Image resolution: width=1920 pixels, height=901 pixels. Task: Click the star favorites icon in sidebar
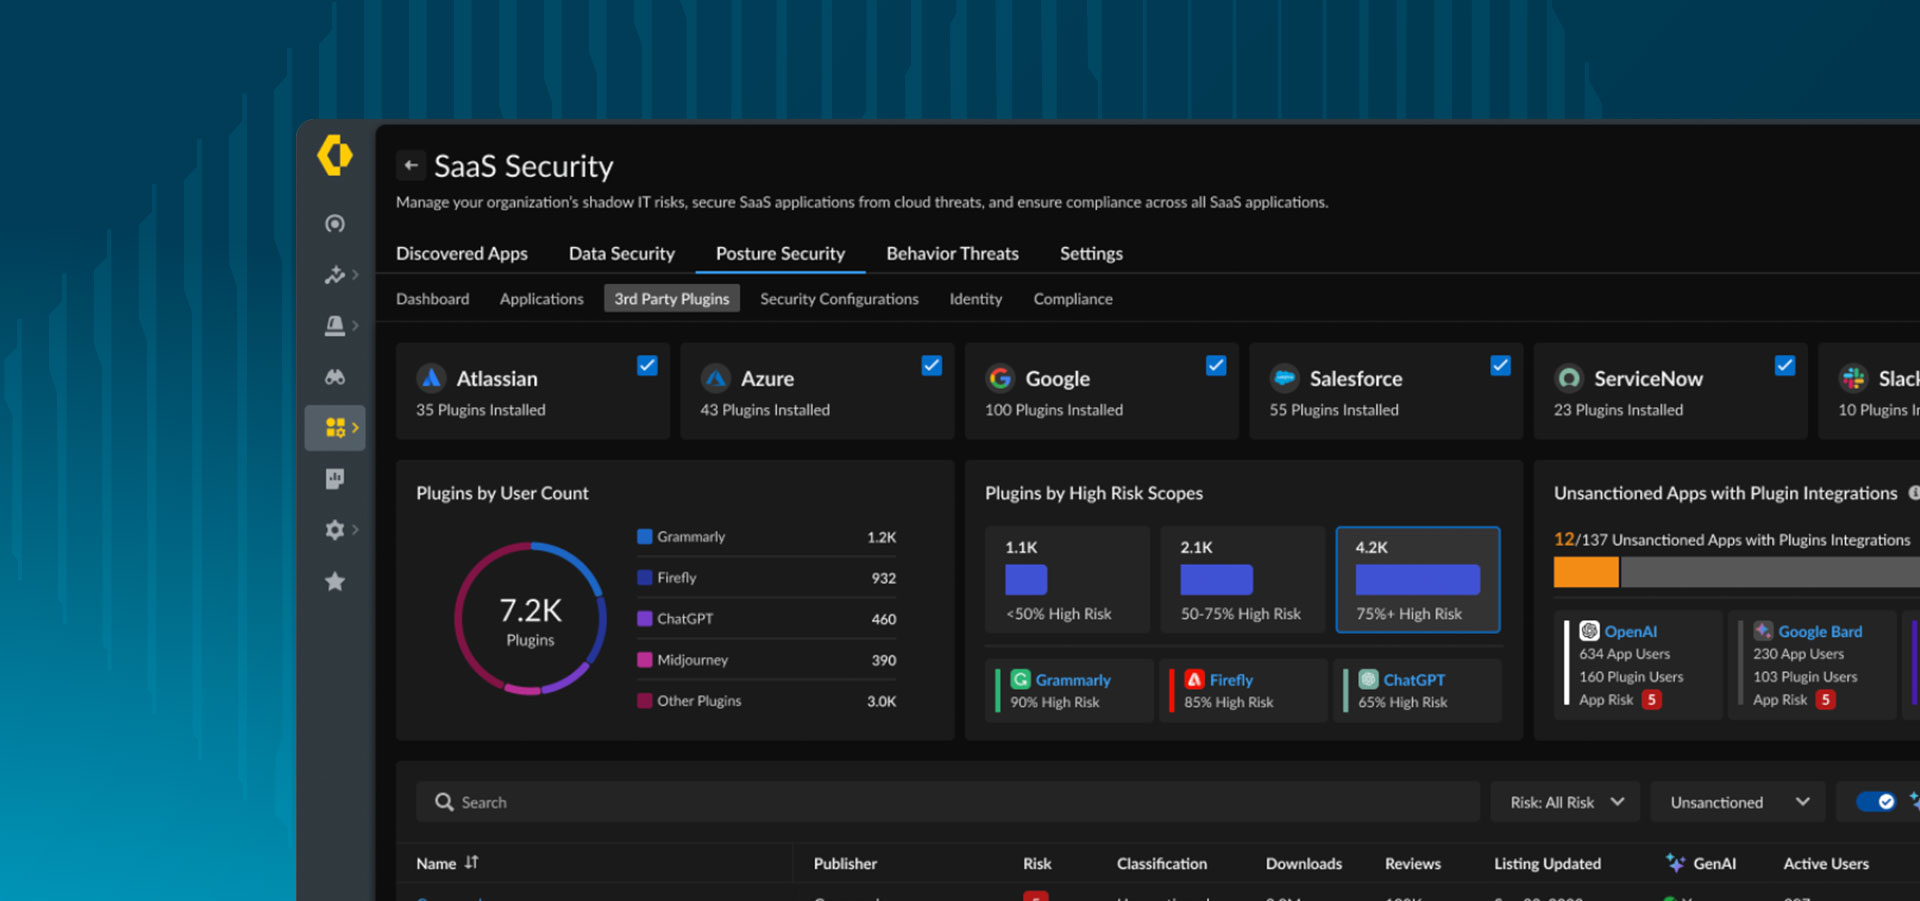point(335,580)
